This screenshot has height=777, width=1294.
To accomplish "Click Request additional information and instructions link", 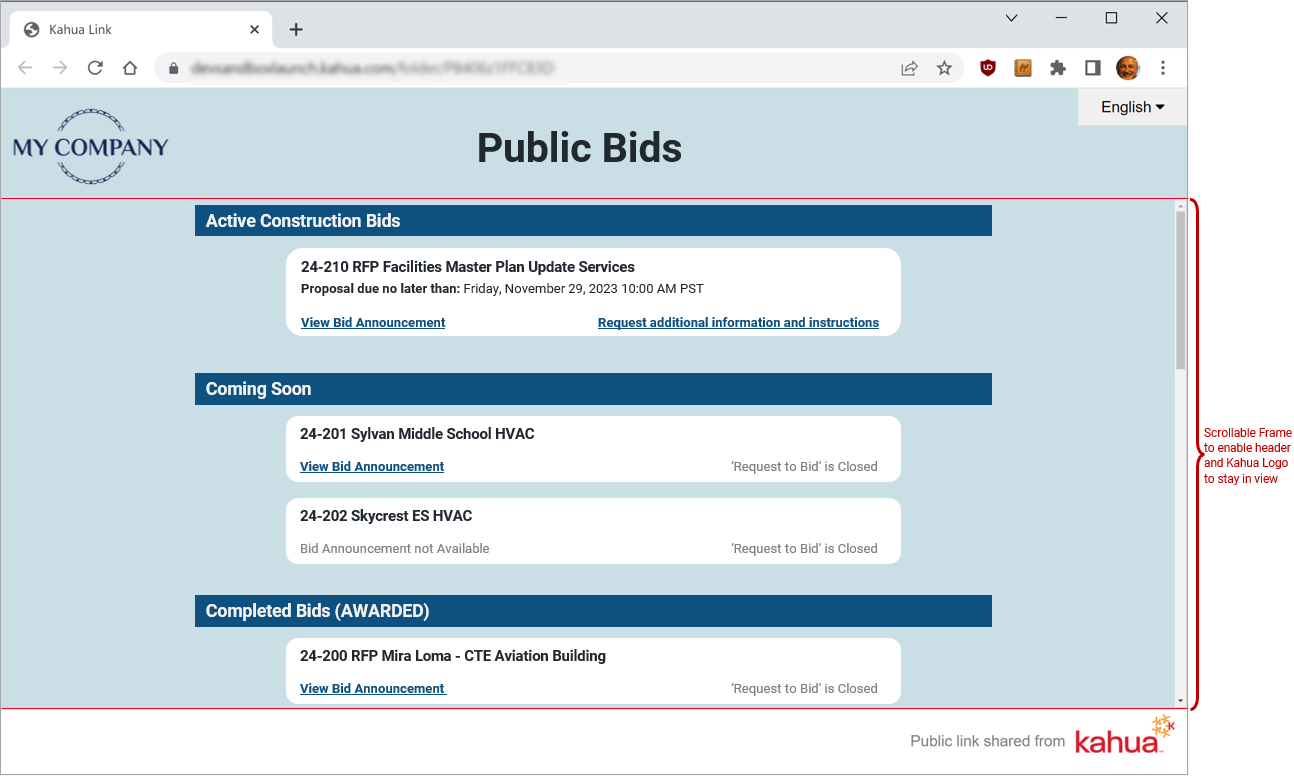I will tap(738, 323).
